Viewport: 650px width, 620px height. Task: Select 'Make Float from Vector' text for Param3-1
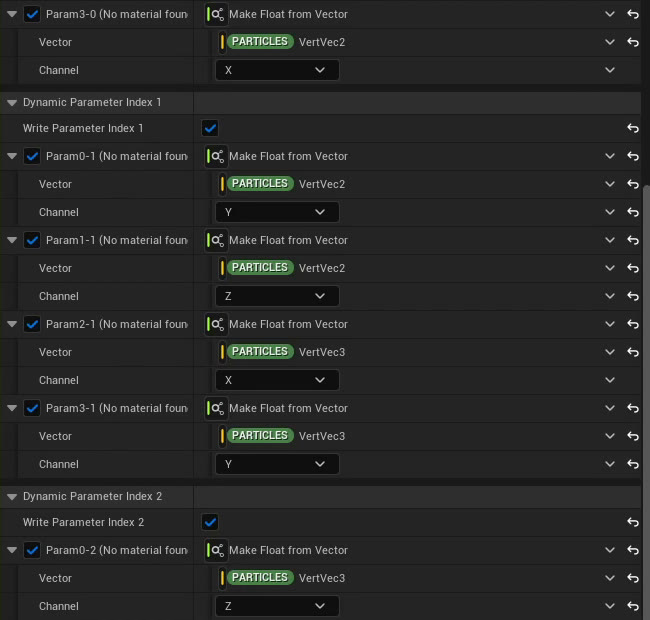point(289,408)
